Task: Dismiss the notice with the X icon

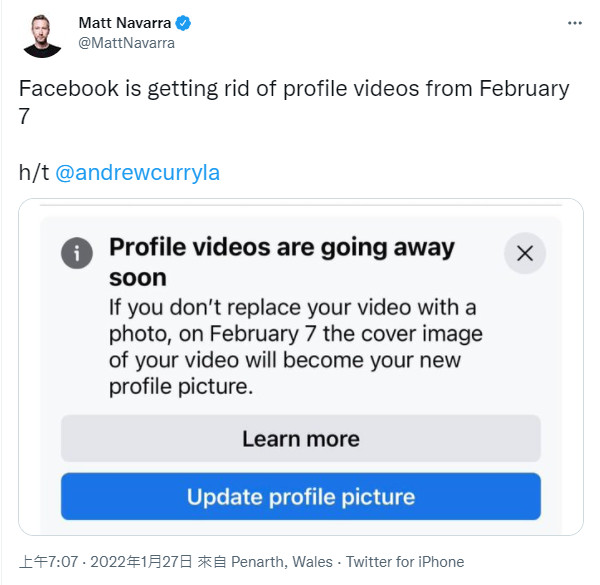Action: (525, 254)
